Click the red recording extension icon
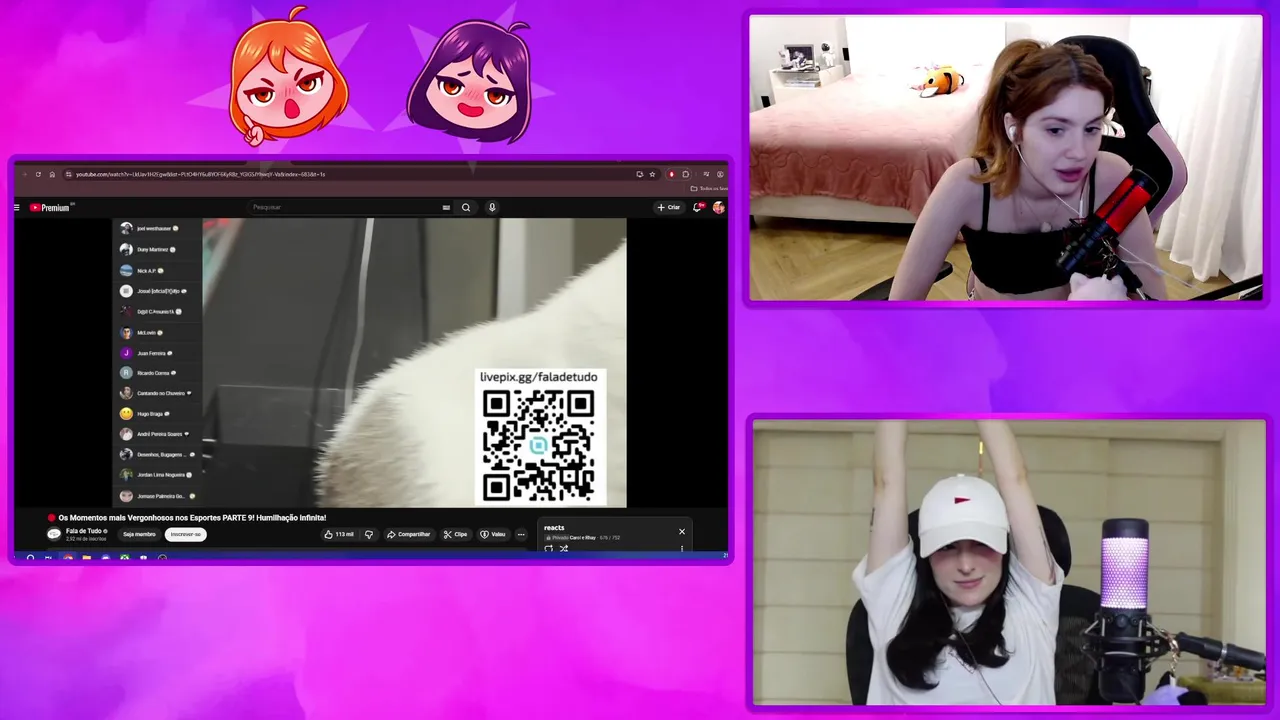 tap(671, 174)
